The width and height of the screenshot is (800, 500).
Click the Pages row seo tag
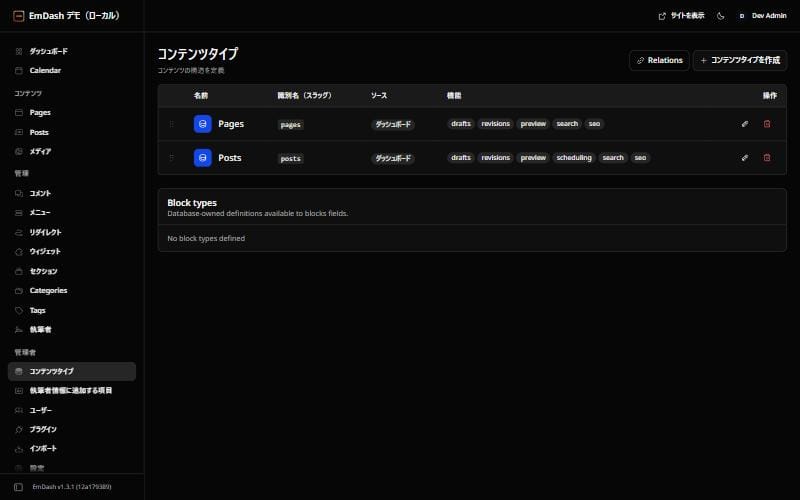tap(594, 124)
